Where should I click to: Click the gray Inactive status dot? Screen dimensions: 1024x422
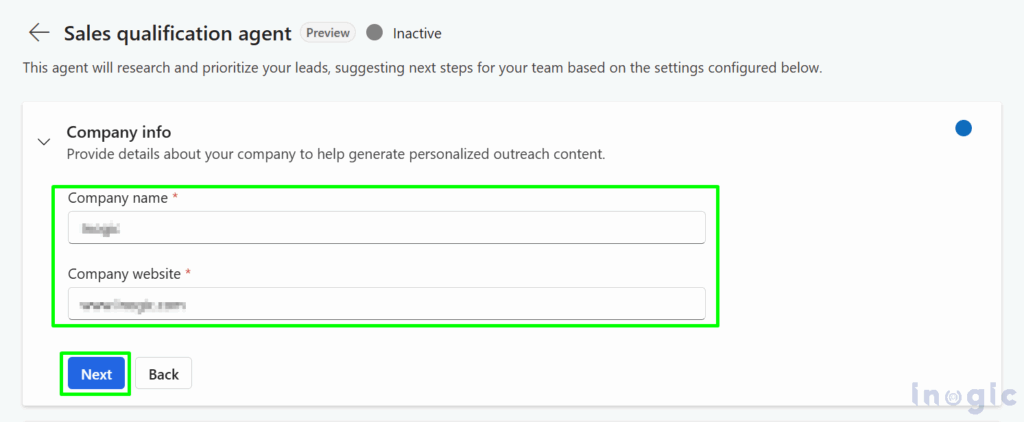tap(375, 33)
